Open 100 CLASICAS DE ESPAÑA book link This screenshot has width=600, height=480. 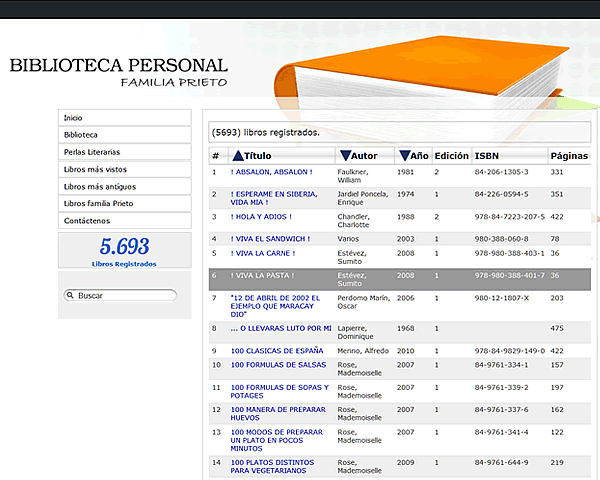[278, 351]
